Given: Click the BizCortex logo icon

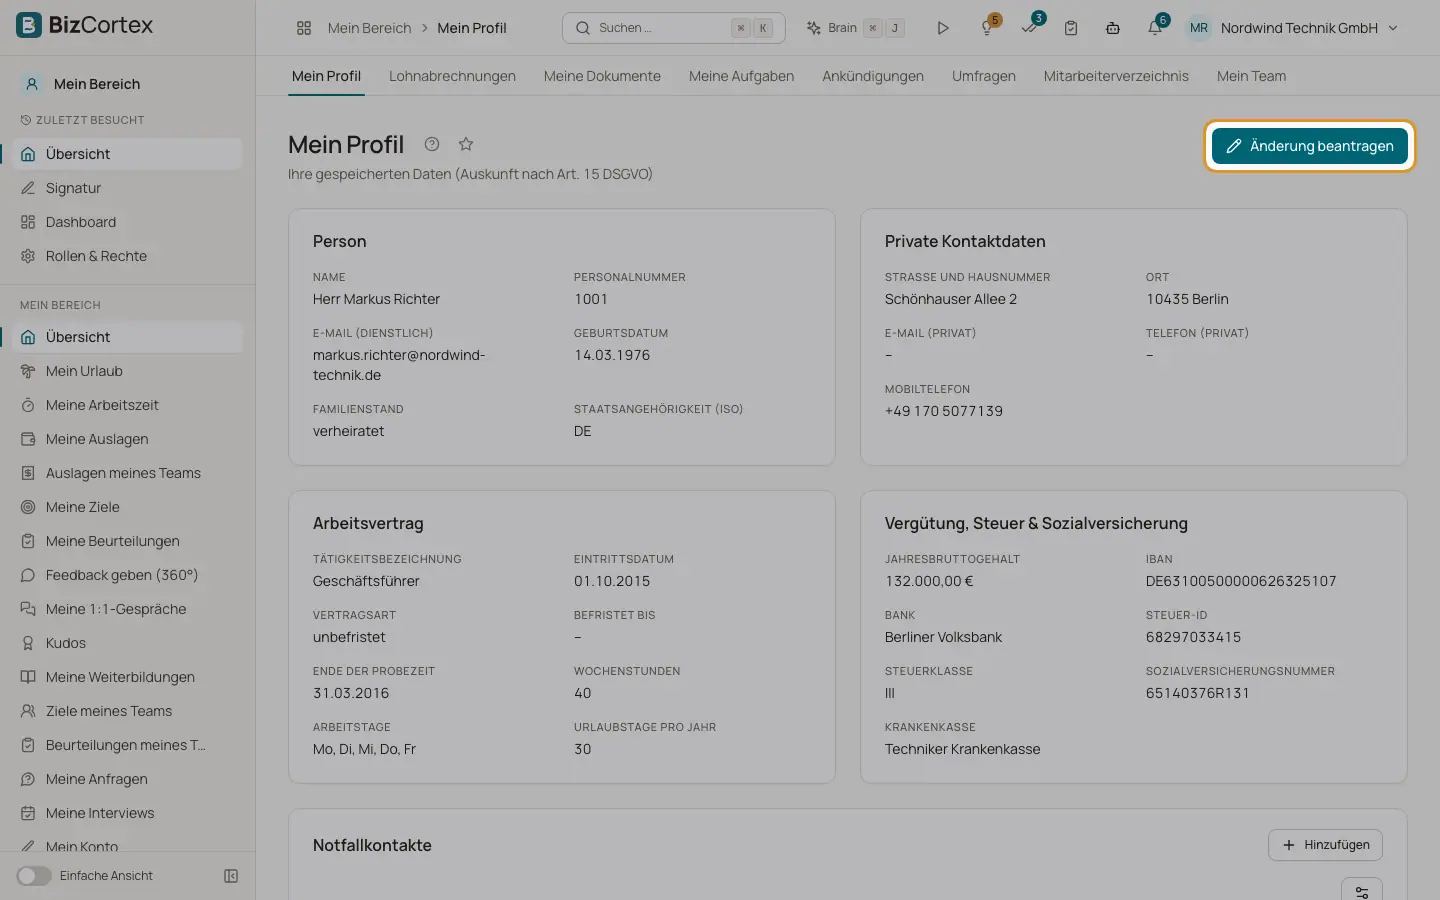Looking at the screenshot, I should 29,25.
